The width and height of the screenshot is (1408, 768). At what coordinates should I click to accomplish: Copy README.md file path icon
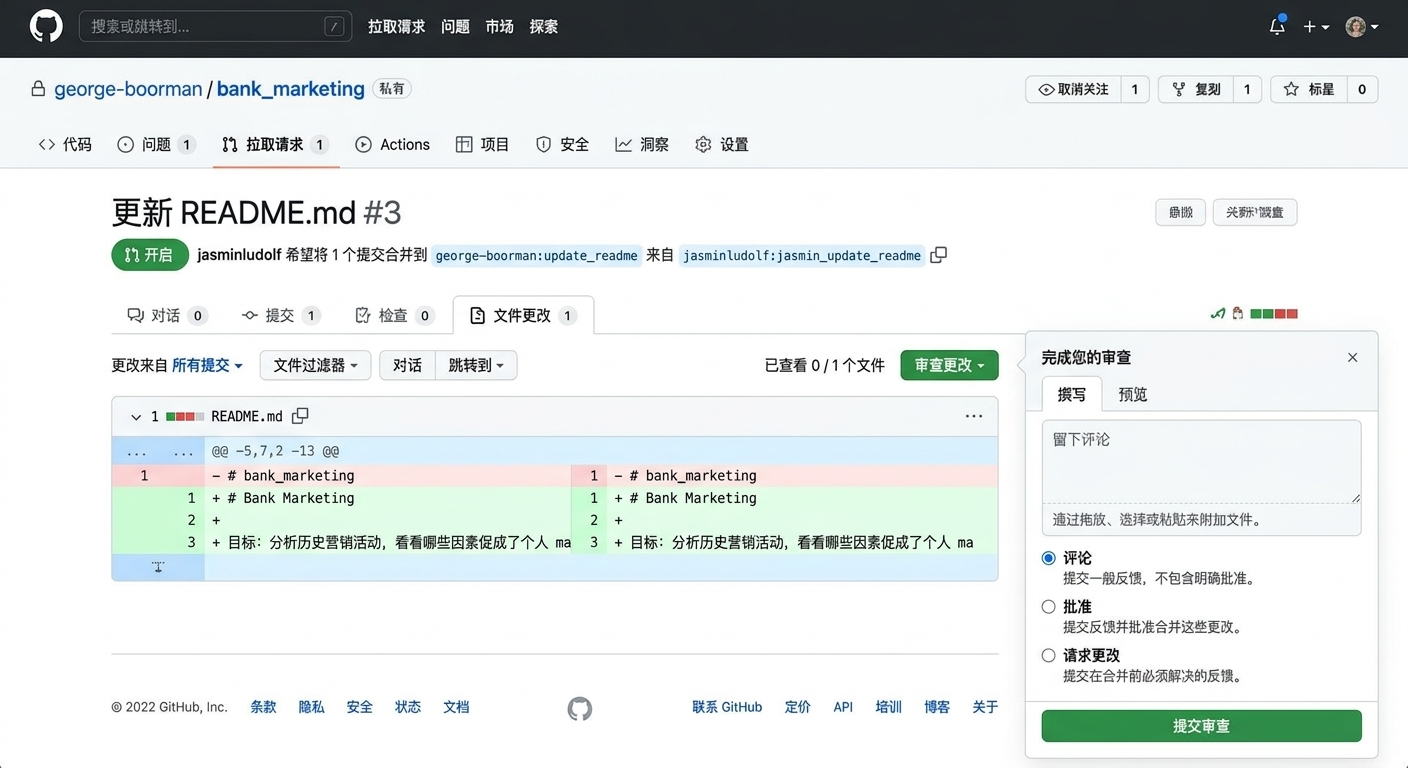[300, 415]
